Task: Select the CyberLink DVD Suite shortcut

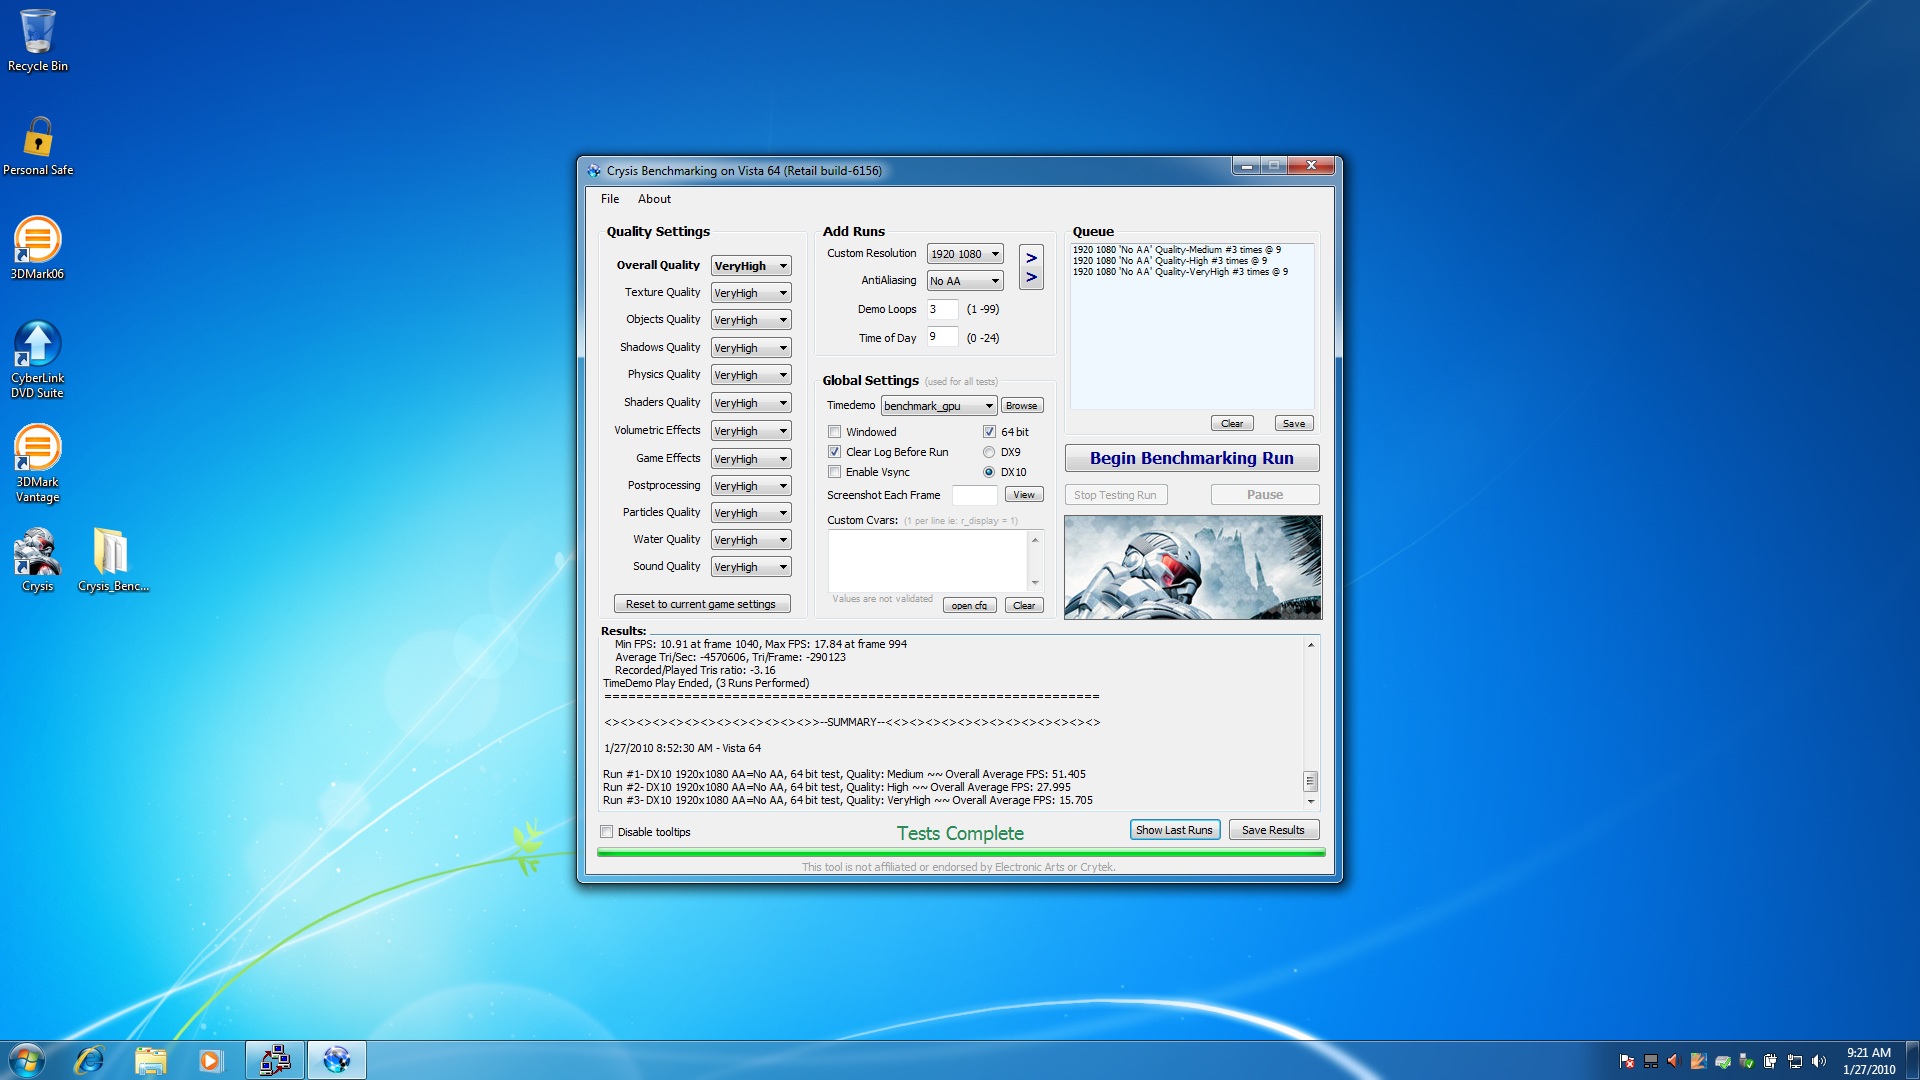Action: pos(37,359)
